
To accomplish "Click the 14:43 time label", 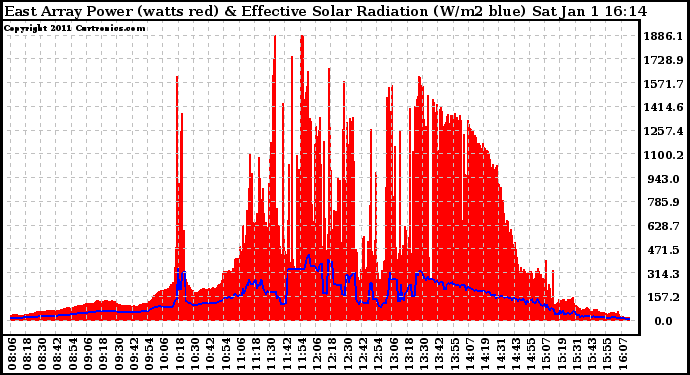I will [x=515, y=354].
